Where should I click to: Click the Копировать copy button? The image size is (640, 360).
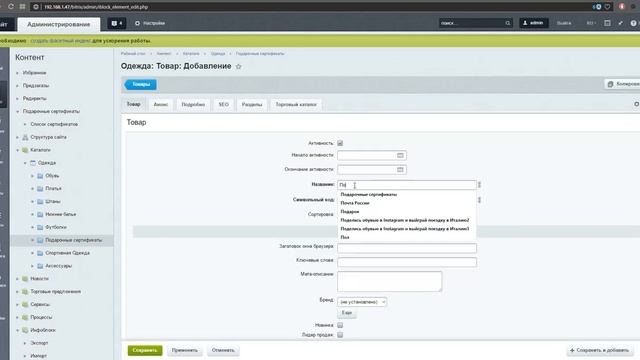click(623, 84)
